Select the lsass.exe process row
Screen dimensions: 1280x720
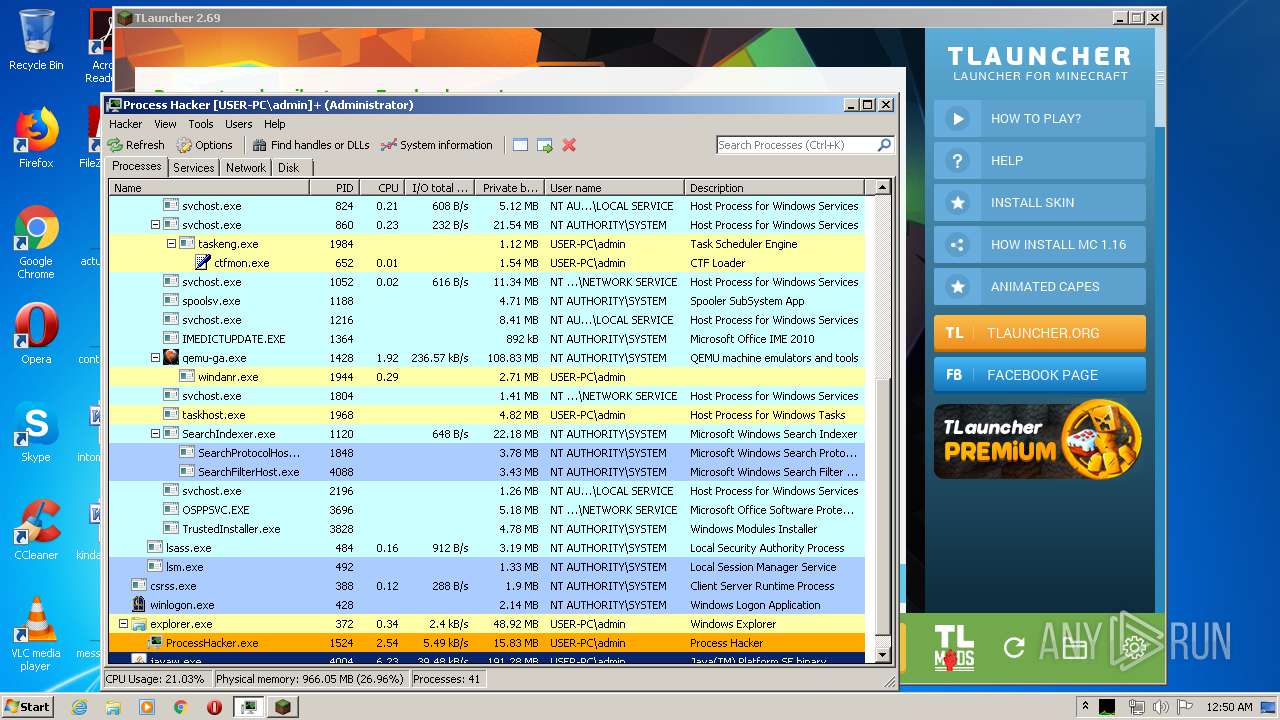[x=487, y=548]
